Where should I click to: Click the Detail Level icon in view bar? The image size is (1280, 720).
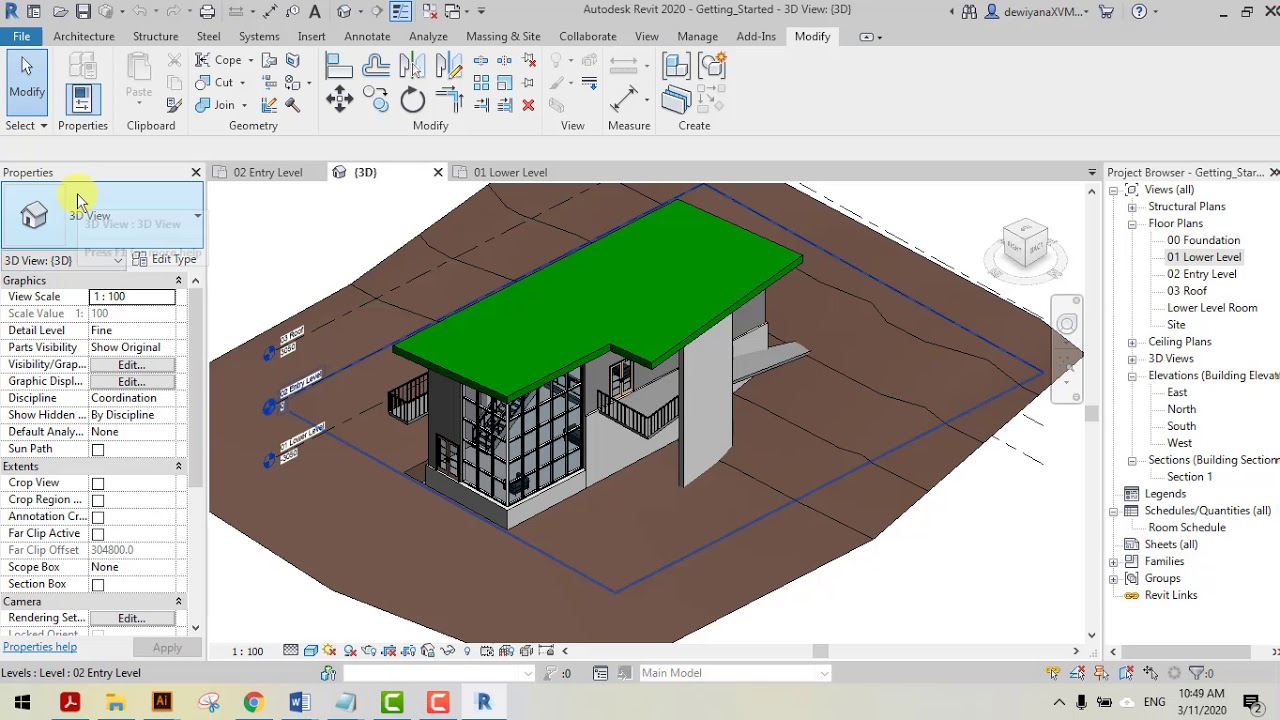click(290, 651)
